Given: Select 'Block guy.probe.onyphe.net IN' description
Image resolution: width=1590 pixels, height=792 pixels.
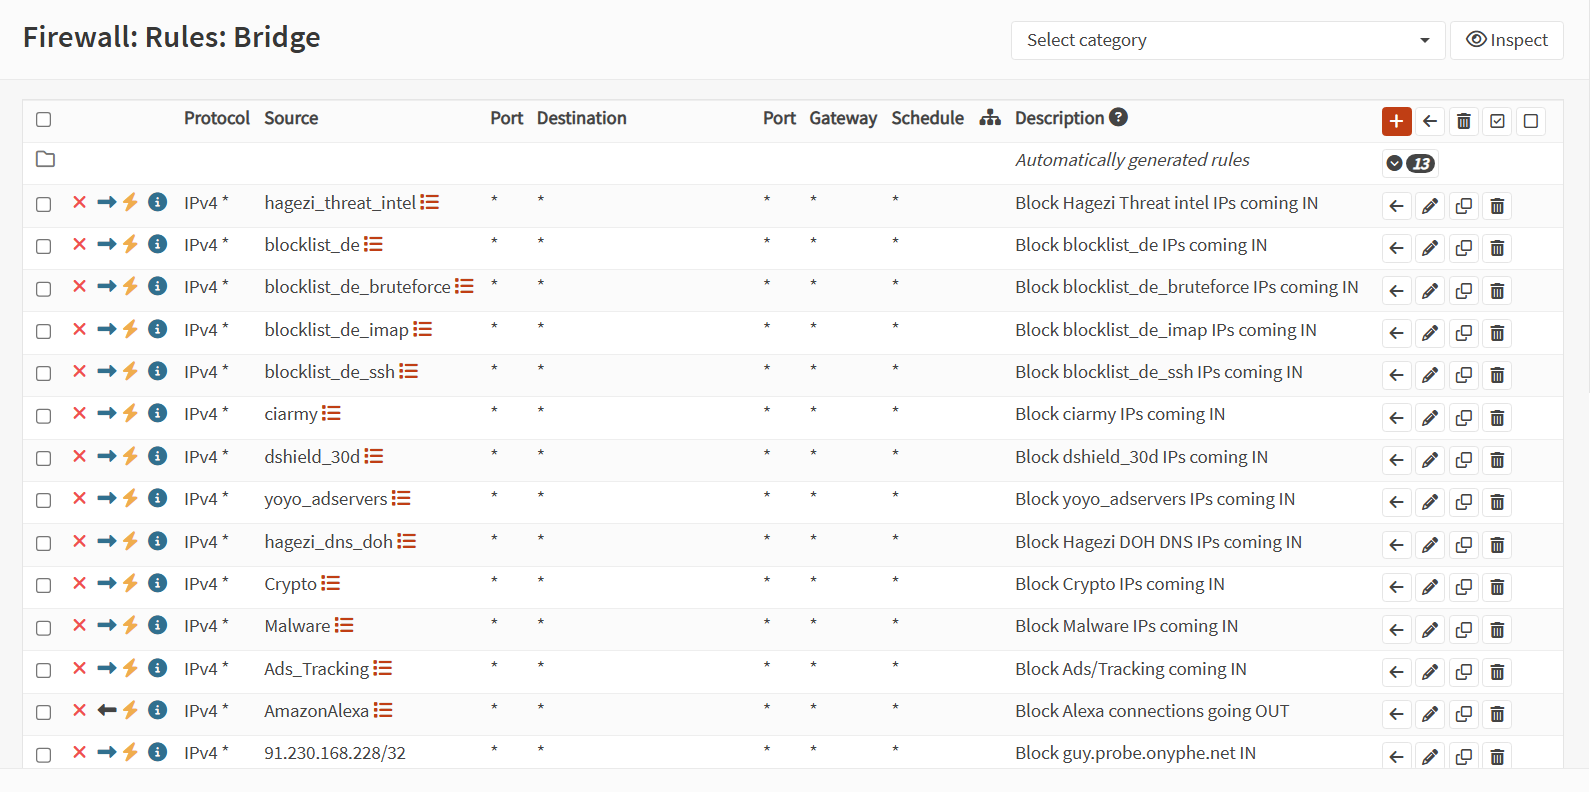Looking at the screenshot, I should point(1135,753).
